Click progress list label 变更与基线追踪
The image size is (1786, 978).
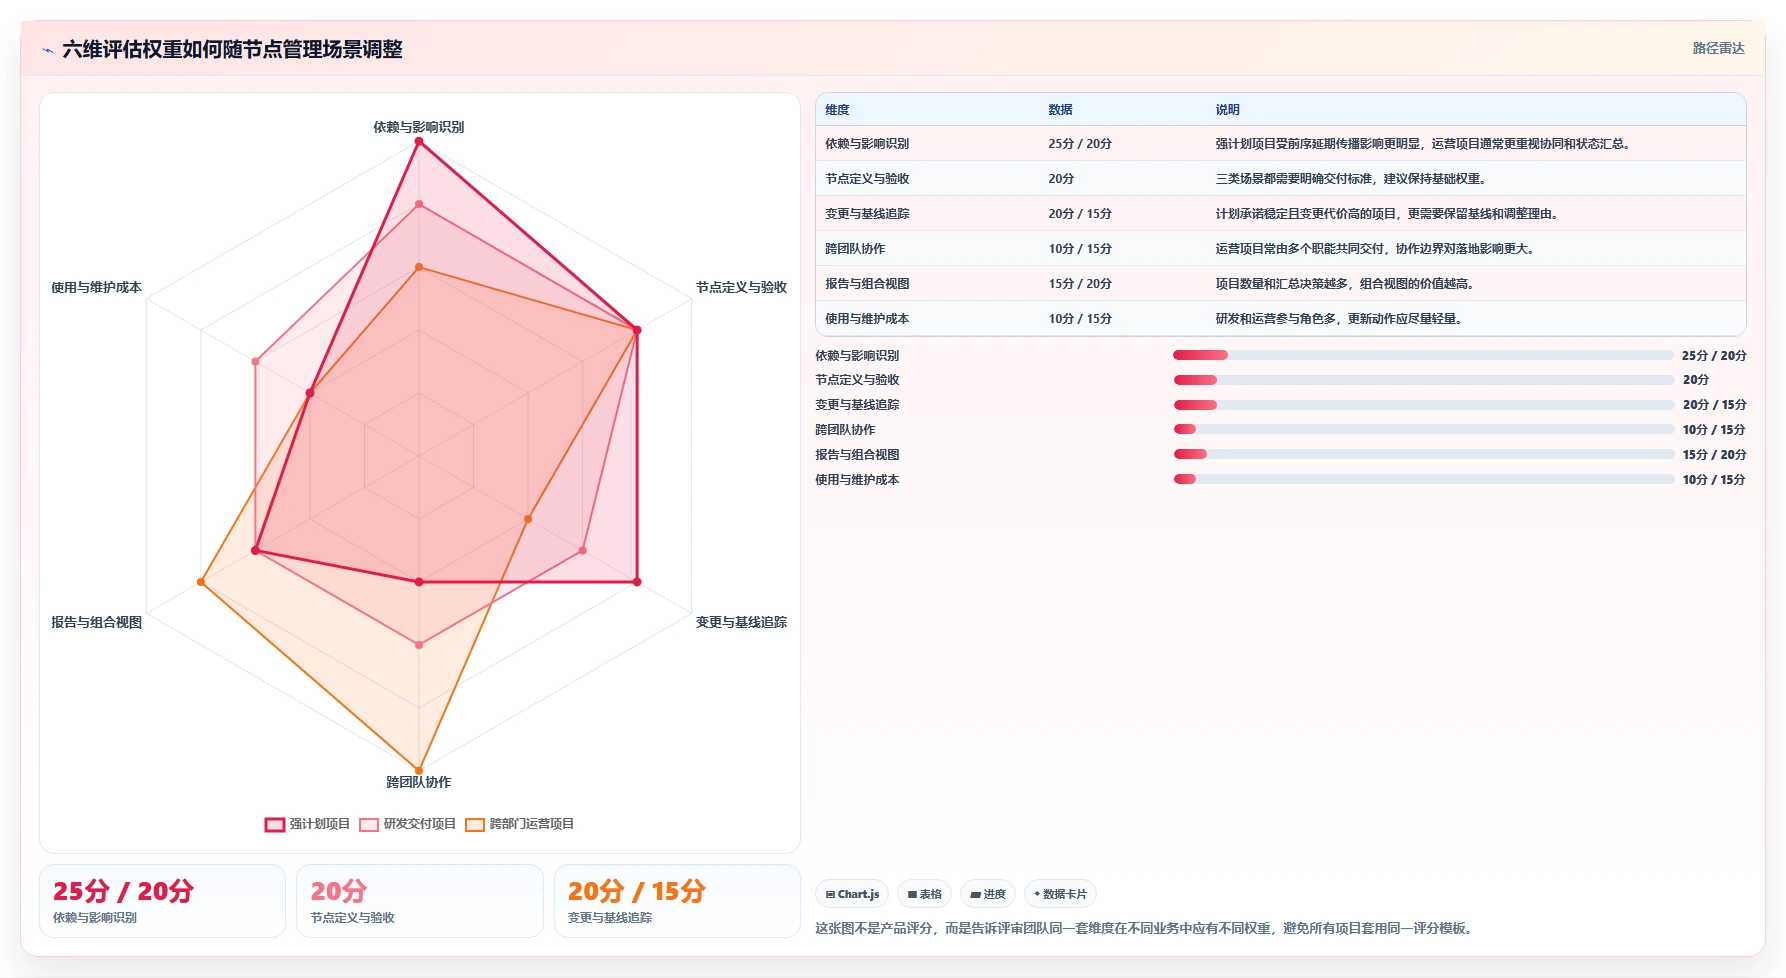click(857, 405)
